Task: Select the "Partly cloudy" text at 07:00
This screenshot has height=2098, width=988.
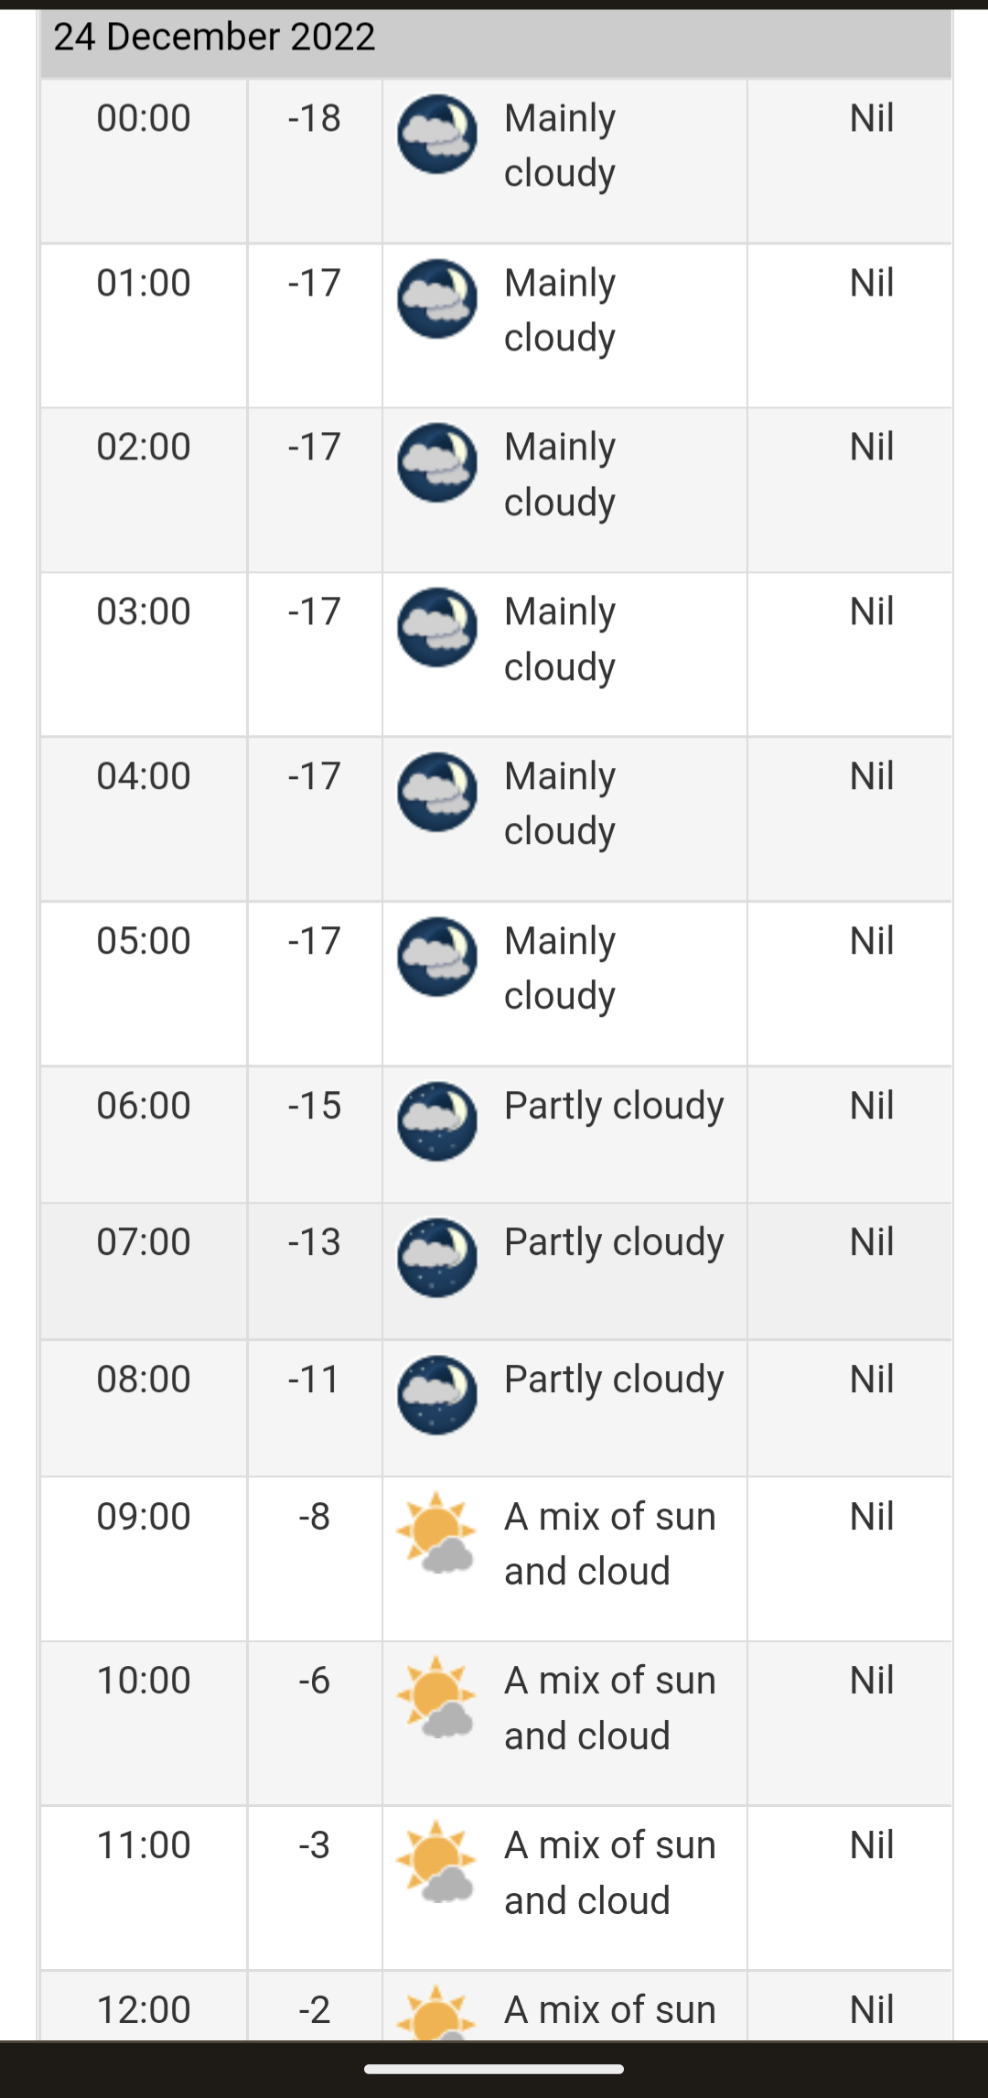Action: click(613, 1242)
